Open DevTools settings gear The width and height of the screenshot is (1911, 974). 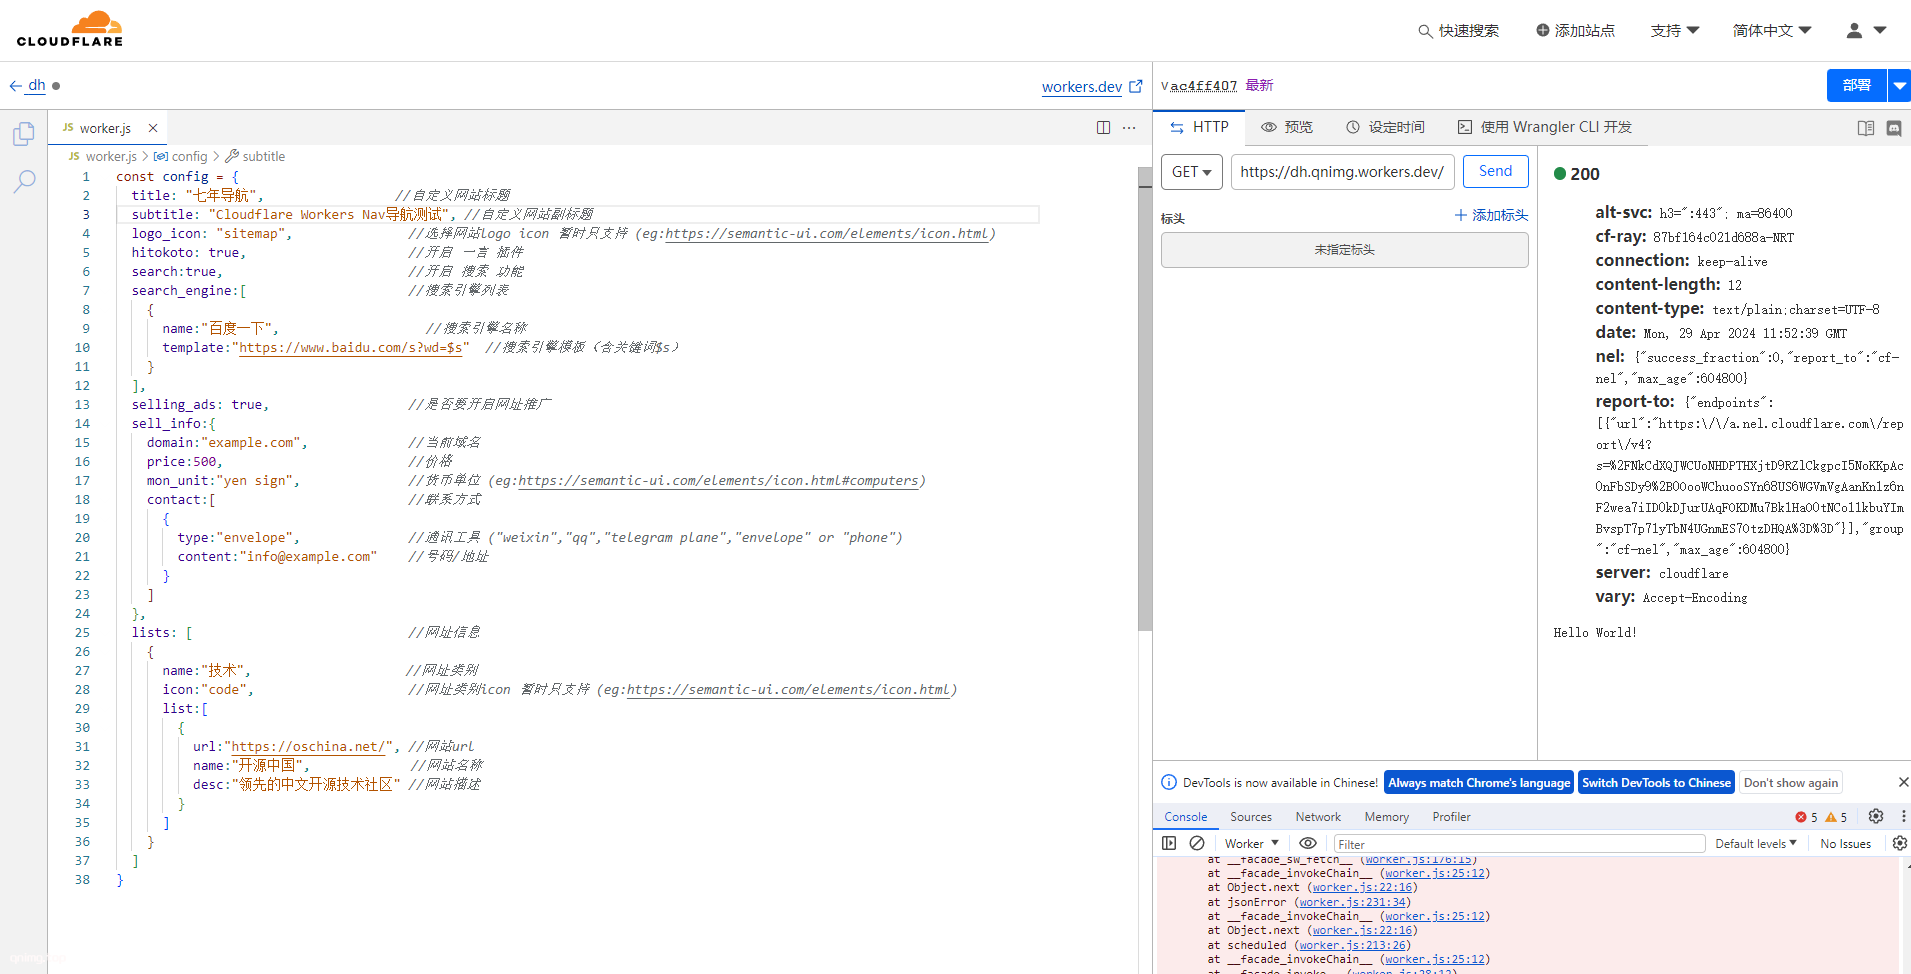(1876, 816)
